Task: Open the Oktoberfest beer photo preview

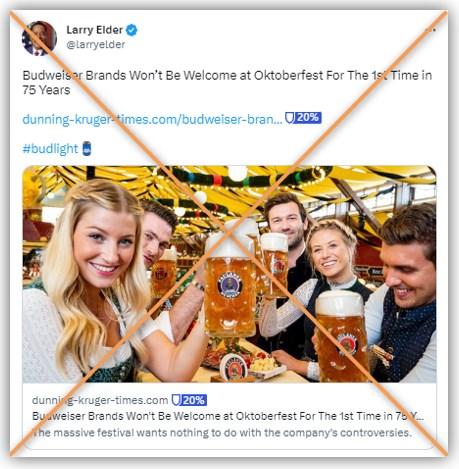Action: tap(229, 274)
